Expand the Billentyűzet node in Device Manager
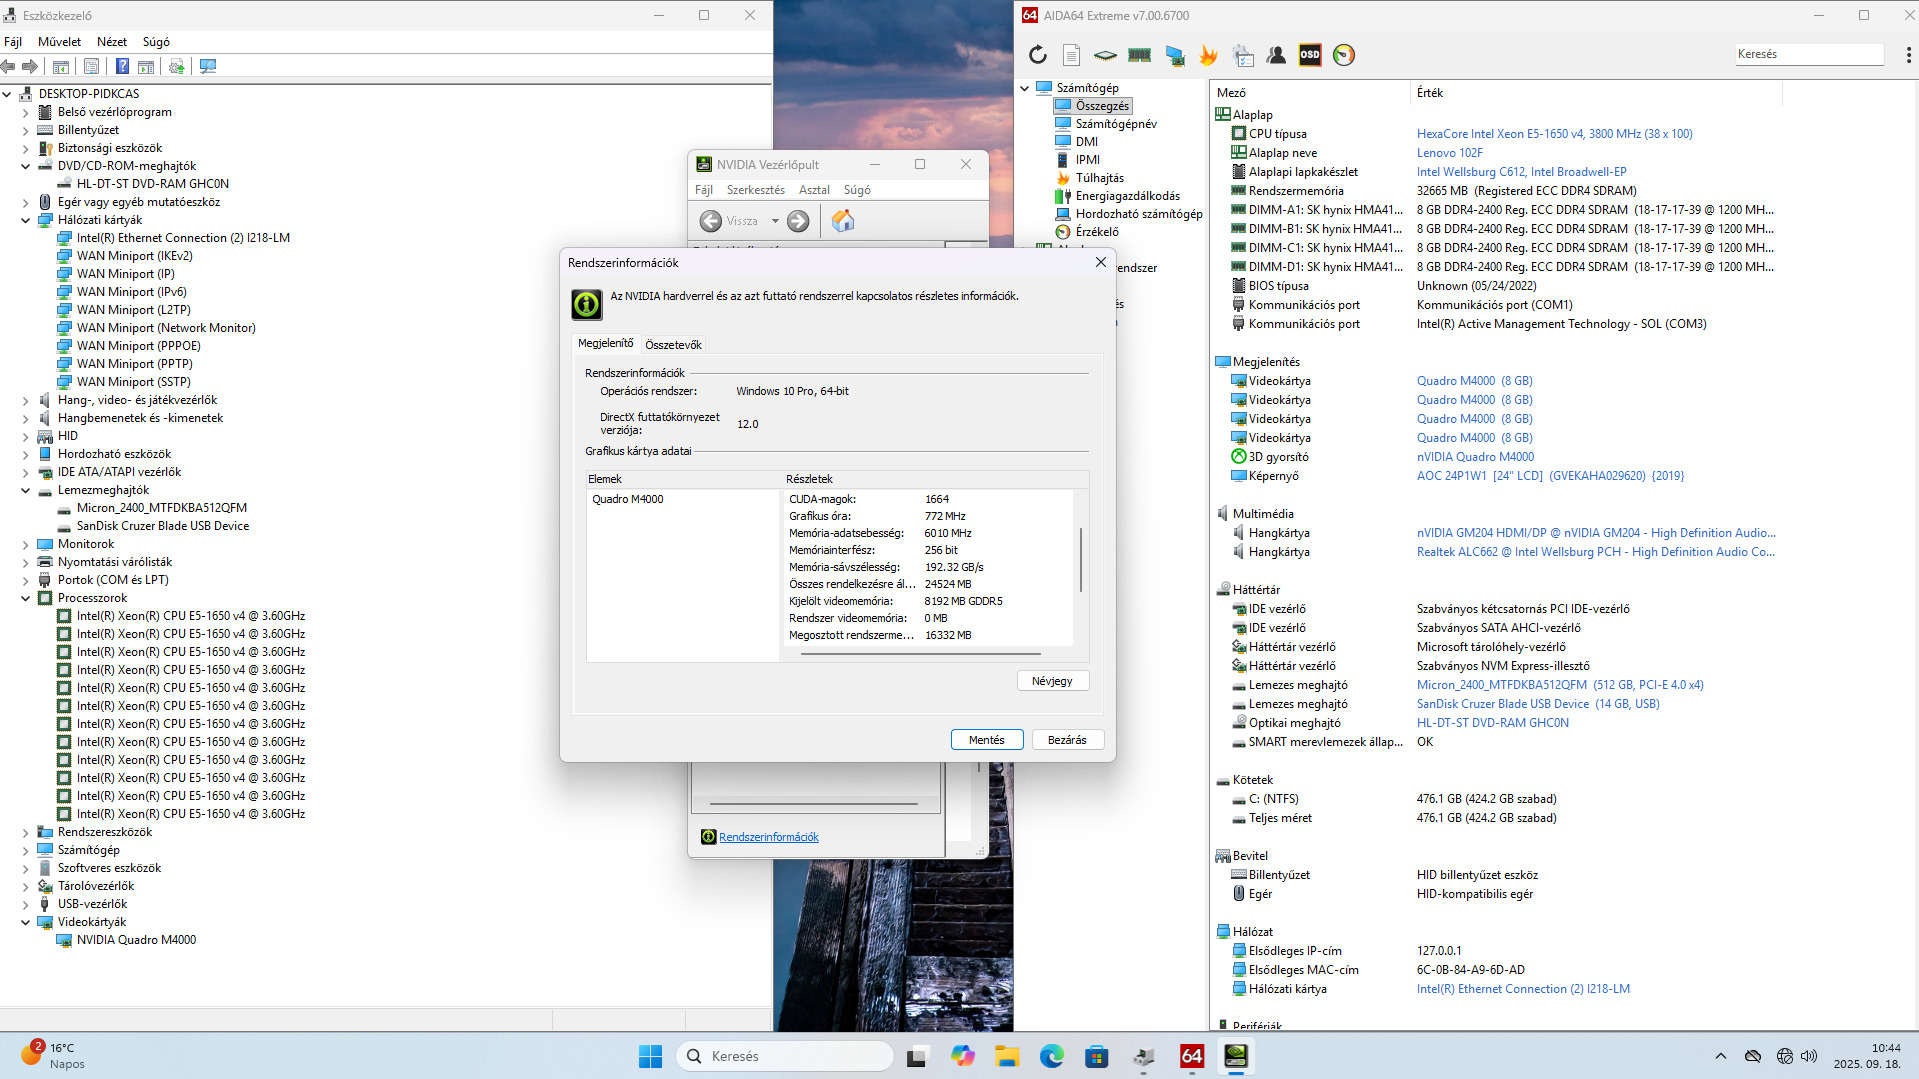This screenshot has width=1919, height=1079. click(x=26, y=130)
